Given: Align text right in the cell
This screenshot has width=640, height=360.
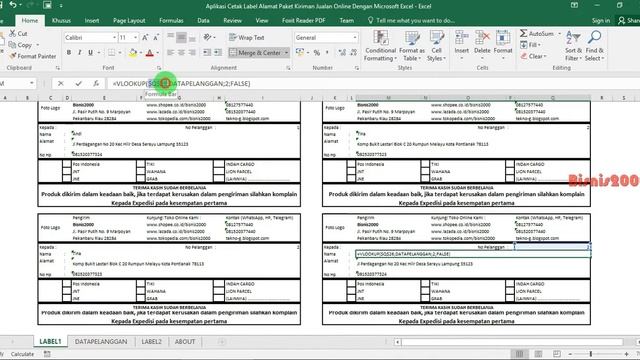Looking at the screenshot, I should [x=192, y=53].
